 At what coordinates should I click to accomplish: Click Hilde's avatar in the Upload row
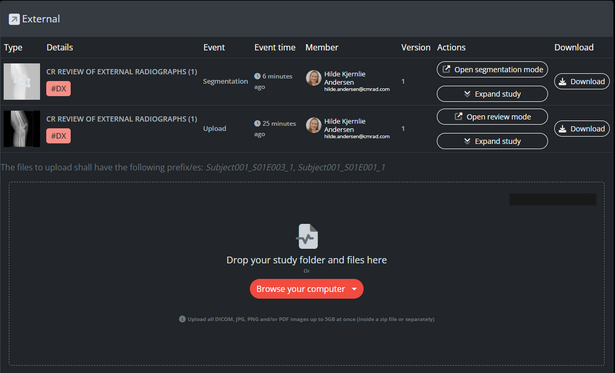[x=313, y=125]
